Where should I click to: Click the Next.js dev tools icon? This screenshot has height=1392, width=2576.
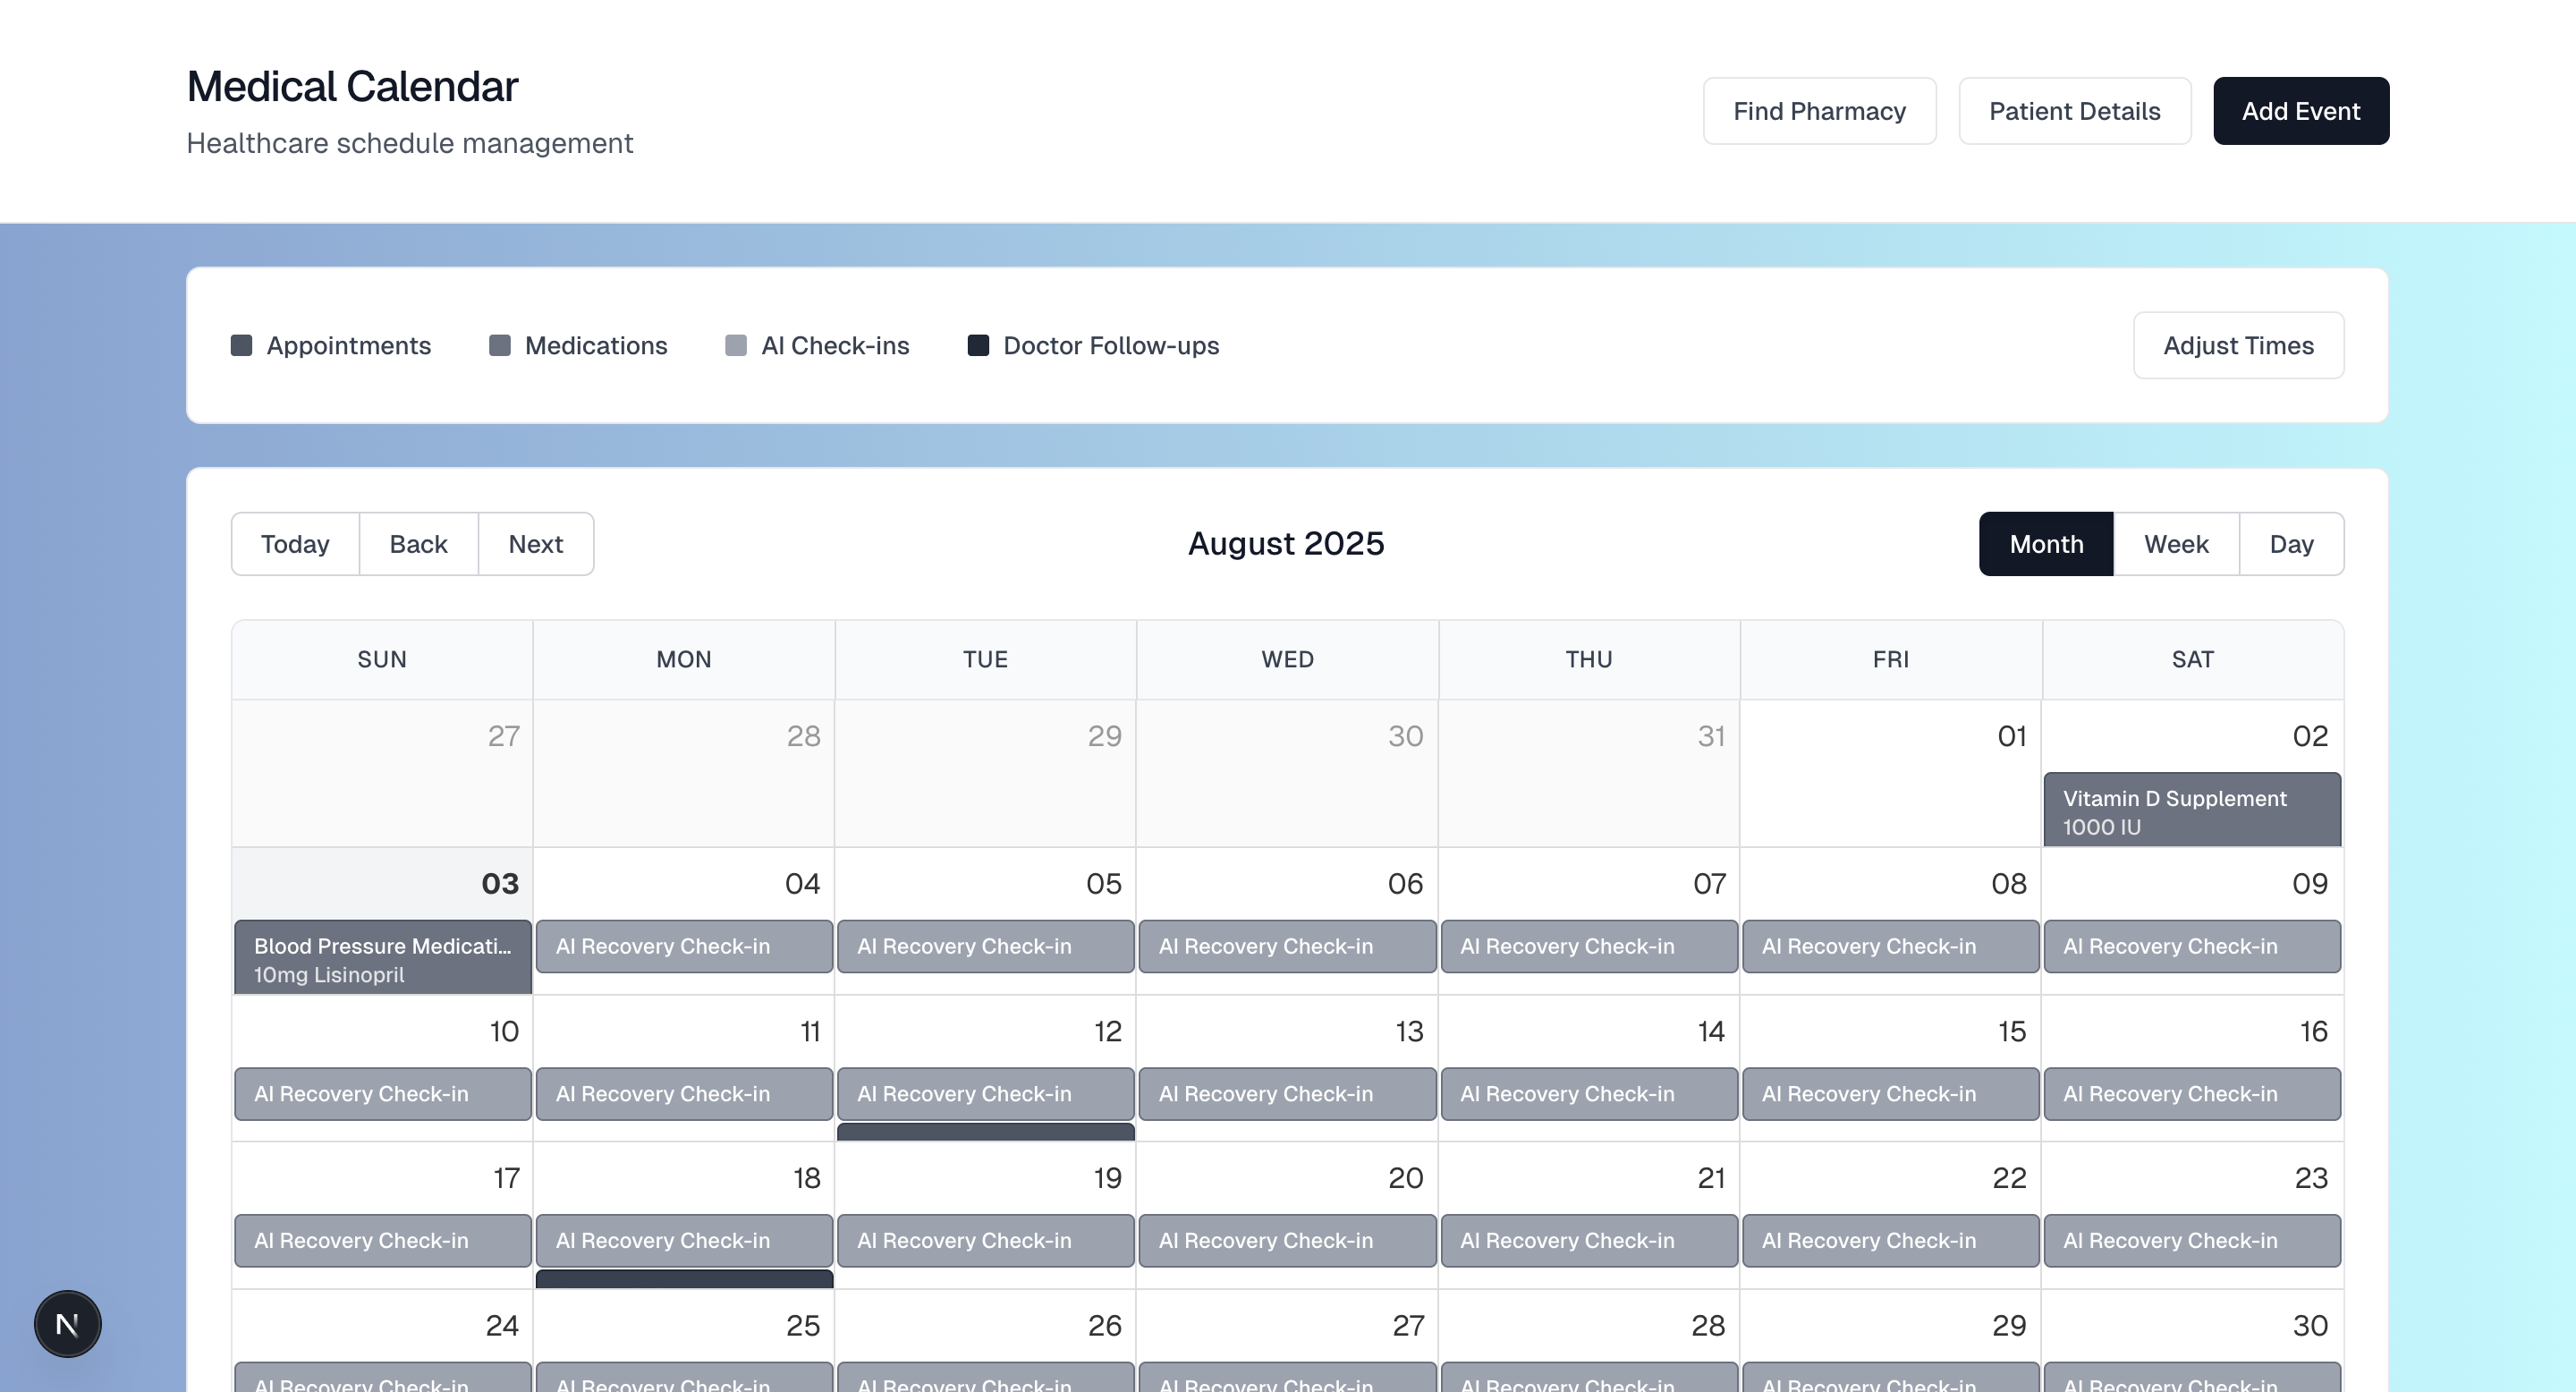pos(67,1323)
